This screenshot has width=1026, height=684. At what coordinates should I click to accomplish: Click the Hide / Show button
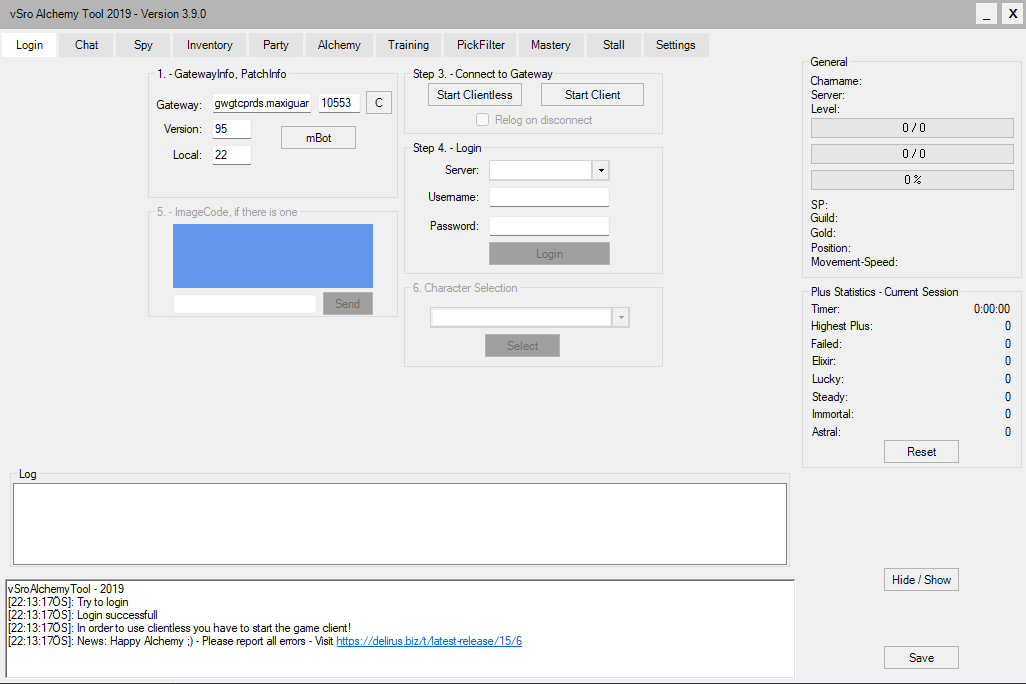pyautogui.click(x=921, y=580)
